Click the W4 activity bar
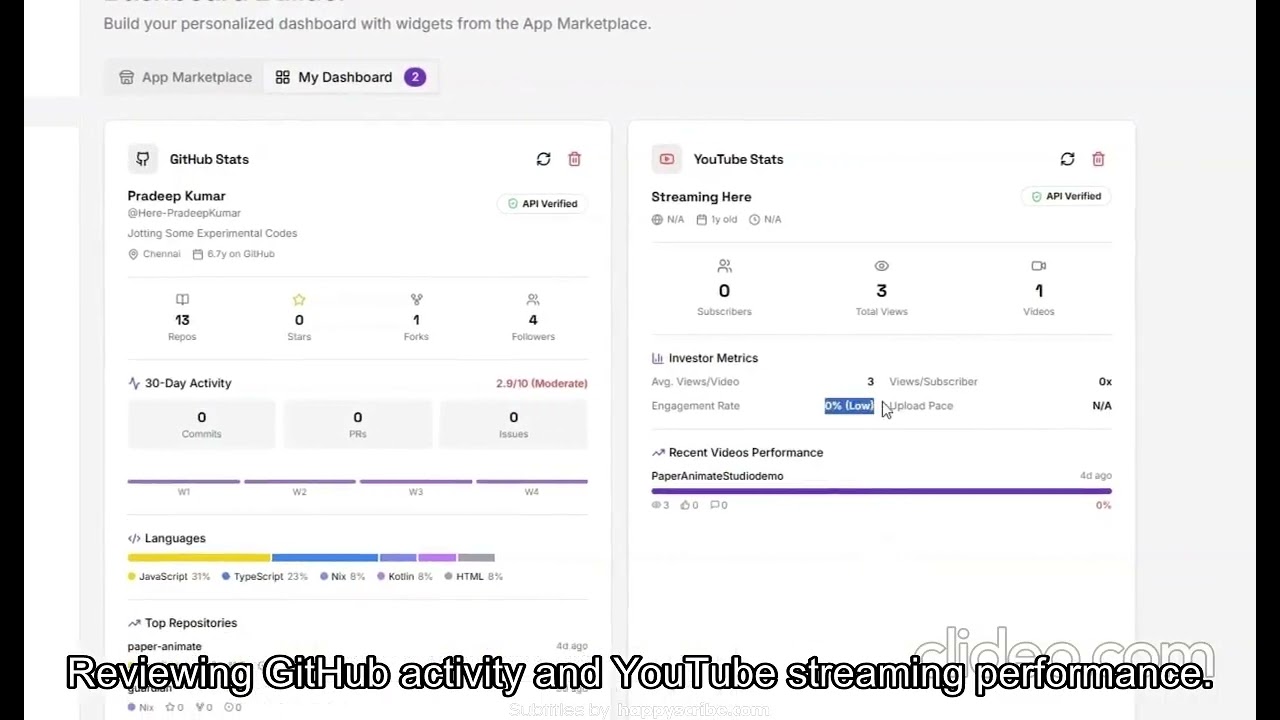 coord(532,482)
